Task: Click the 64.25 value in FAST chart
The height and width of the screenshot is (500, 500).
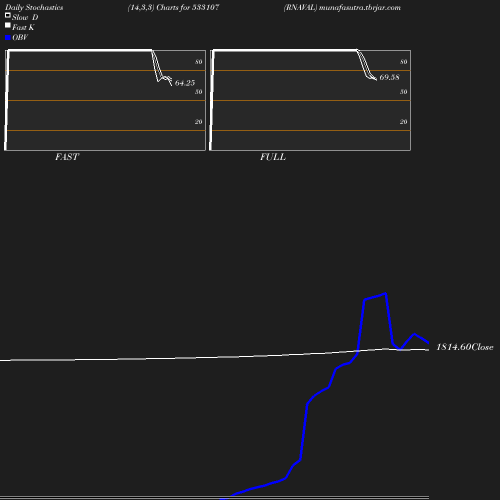Action: coord(185,83)
